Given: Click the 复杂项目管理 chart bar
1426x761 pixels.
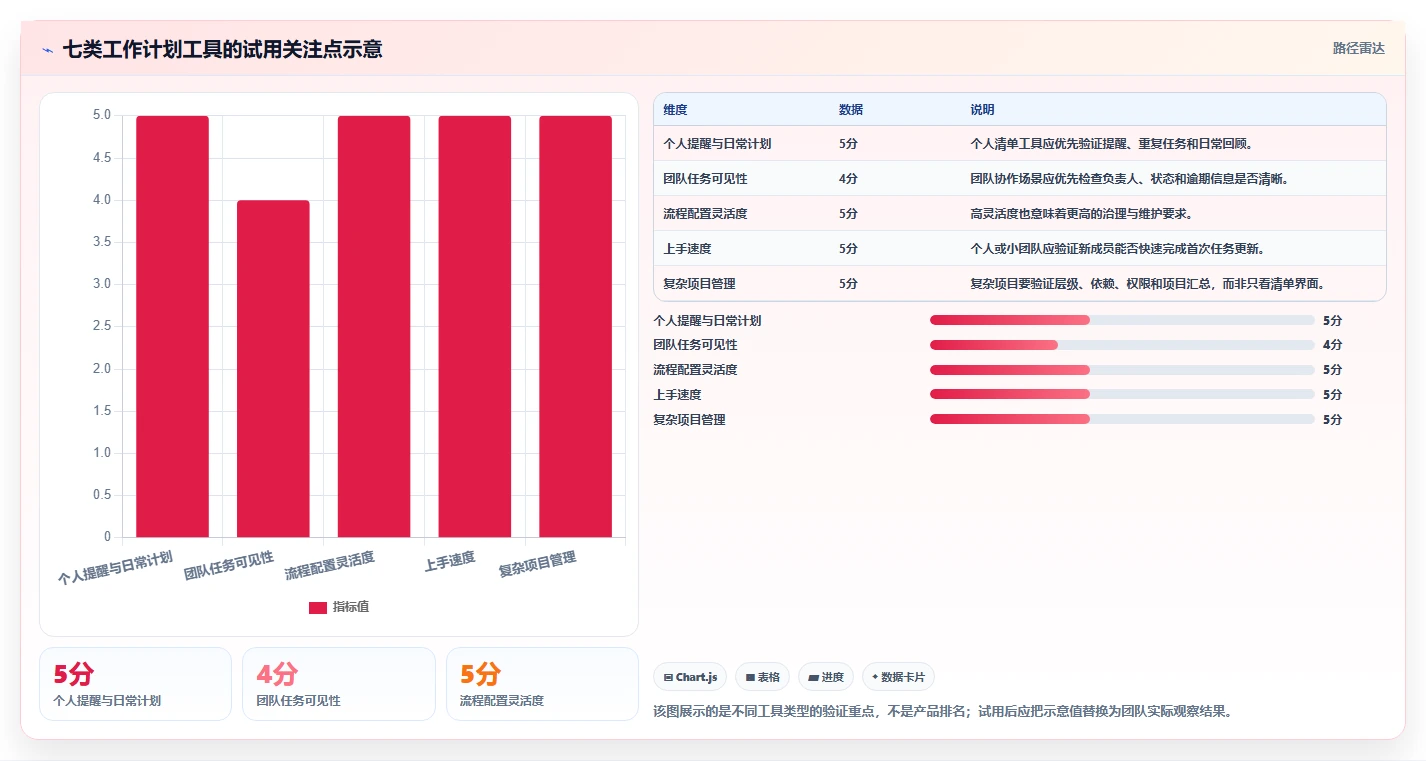Looking at the screenshot, I should click(575, 327).
